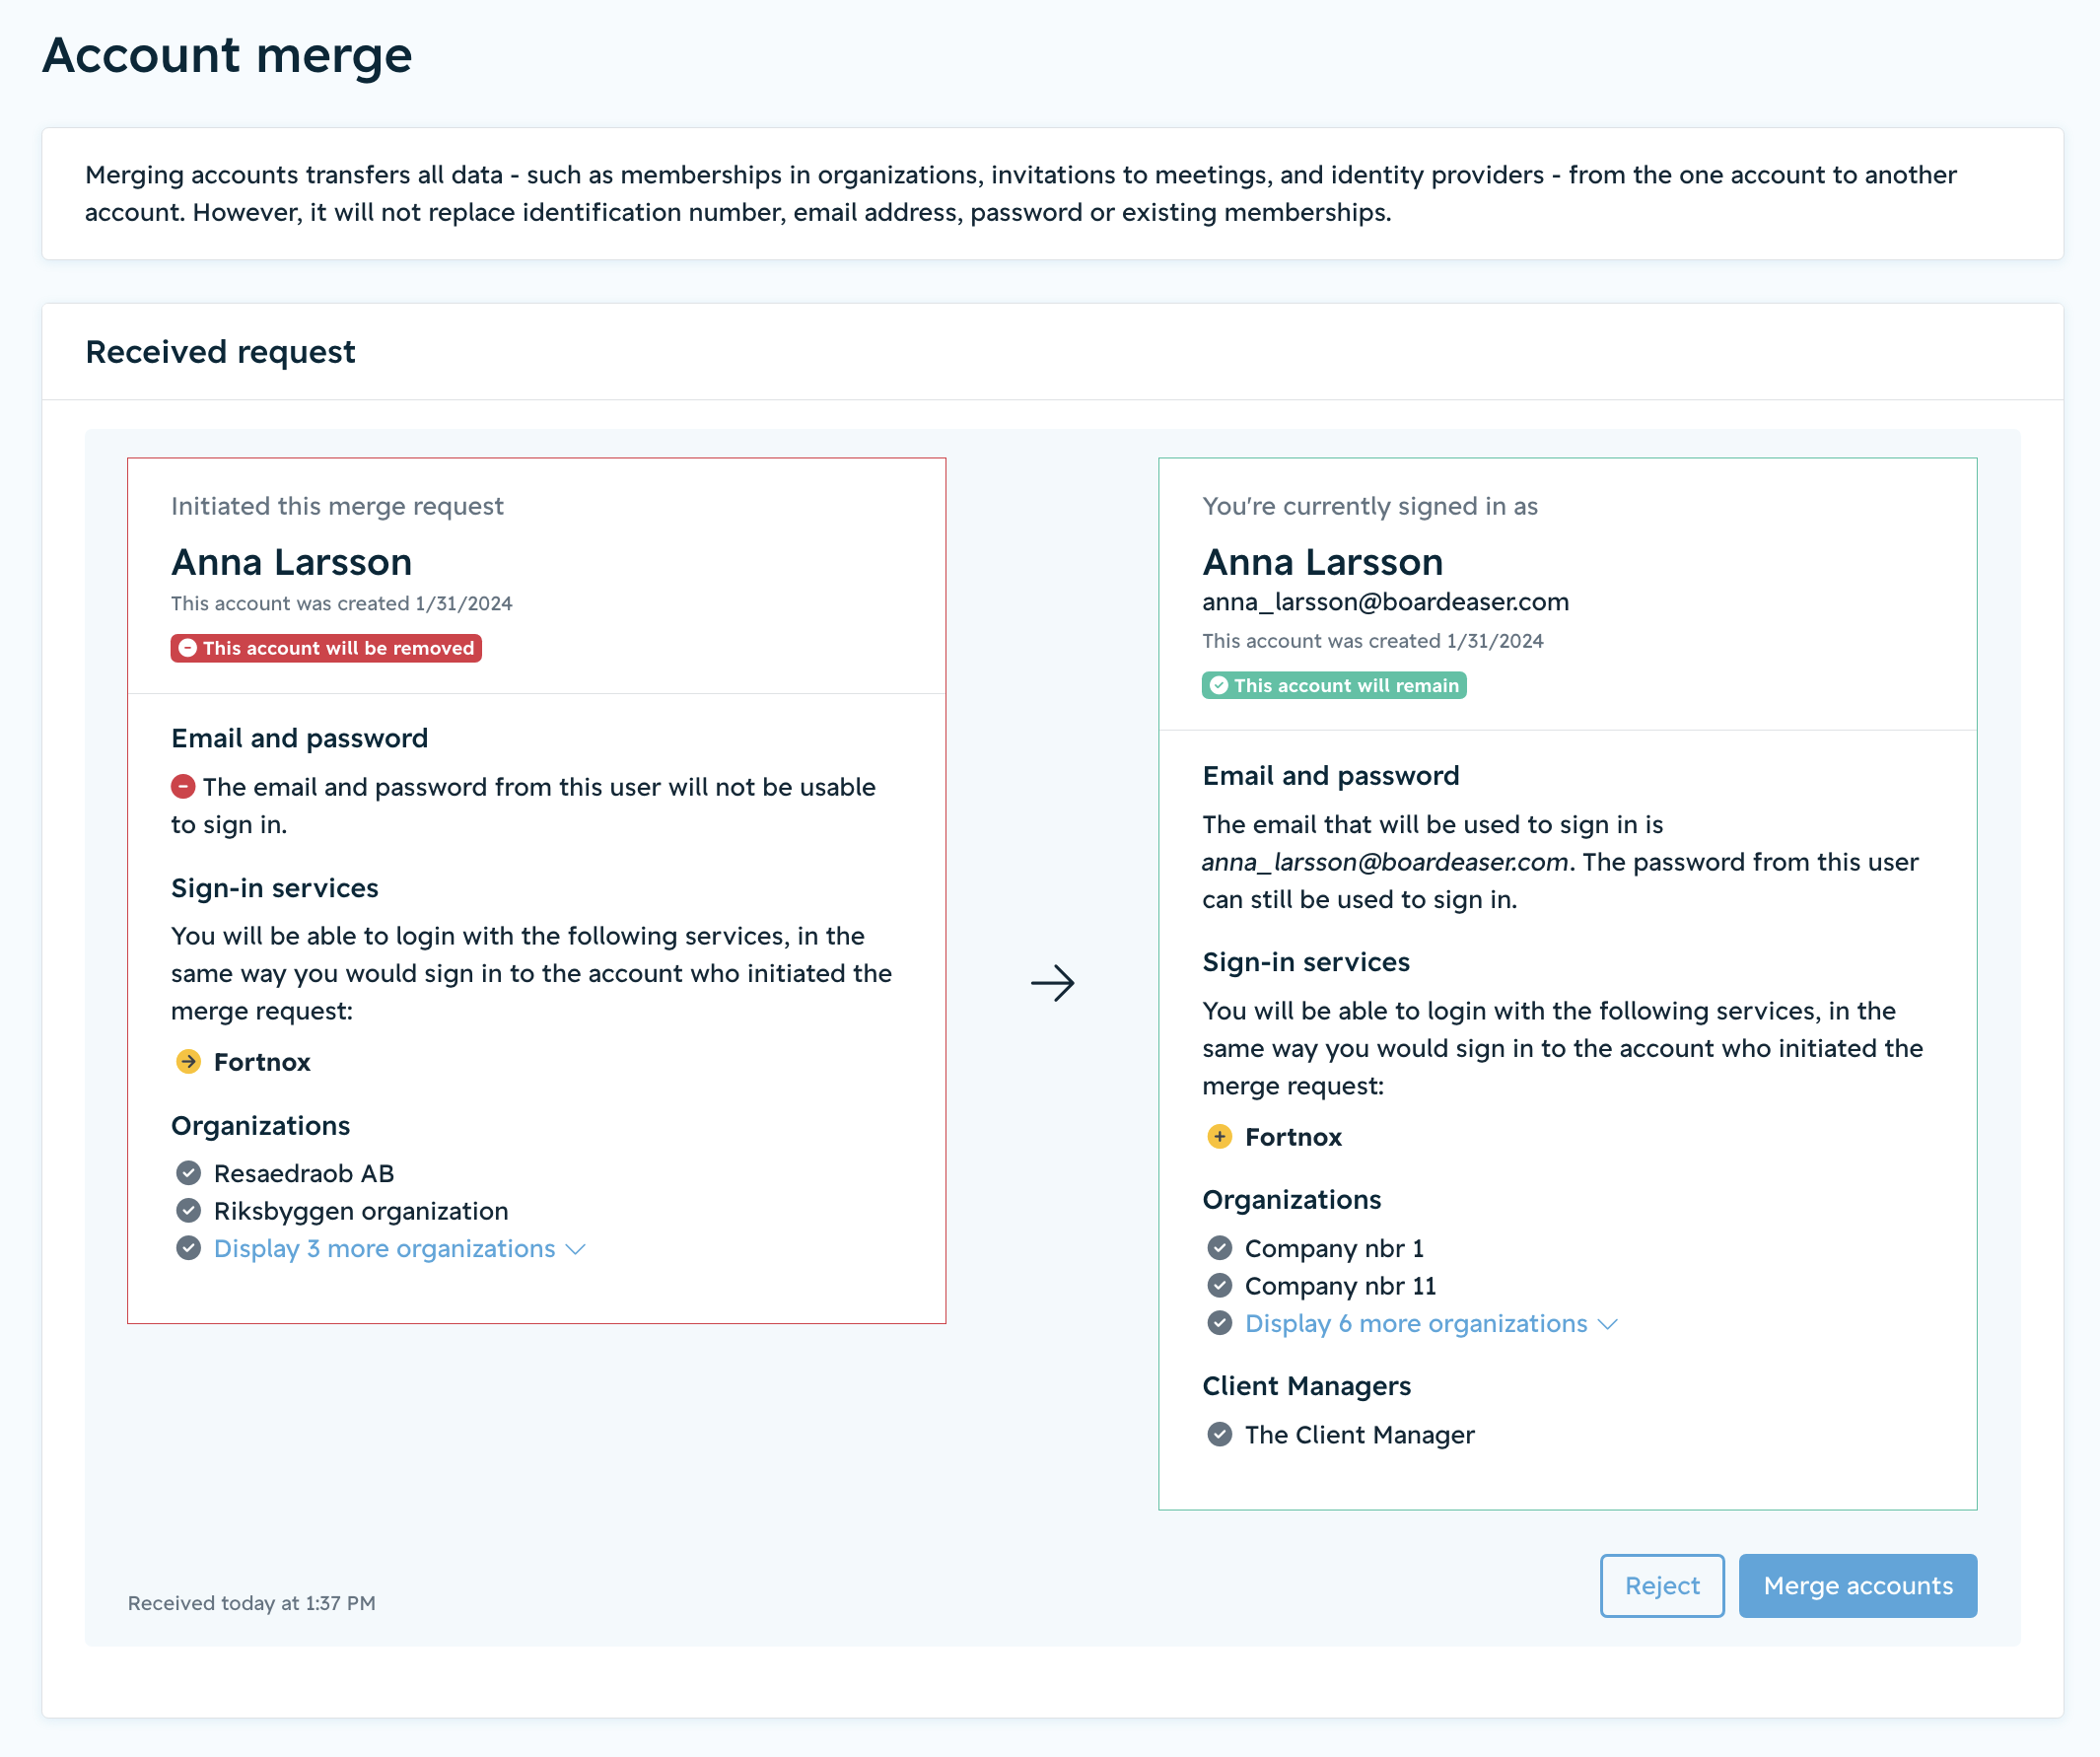Click Company nbr 1 entry
This screenshot has height=1757, width=2100.
(1334, 1248)
